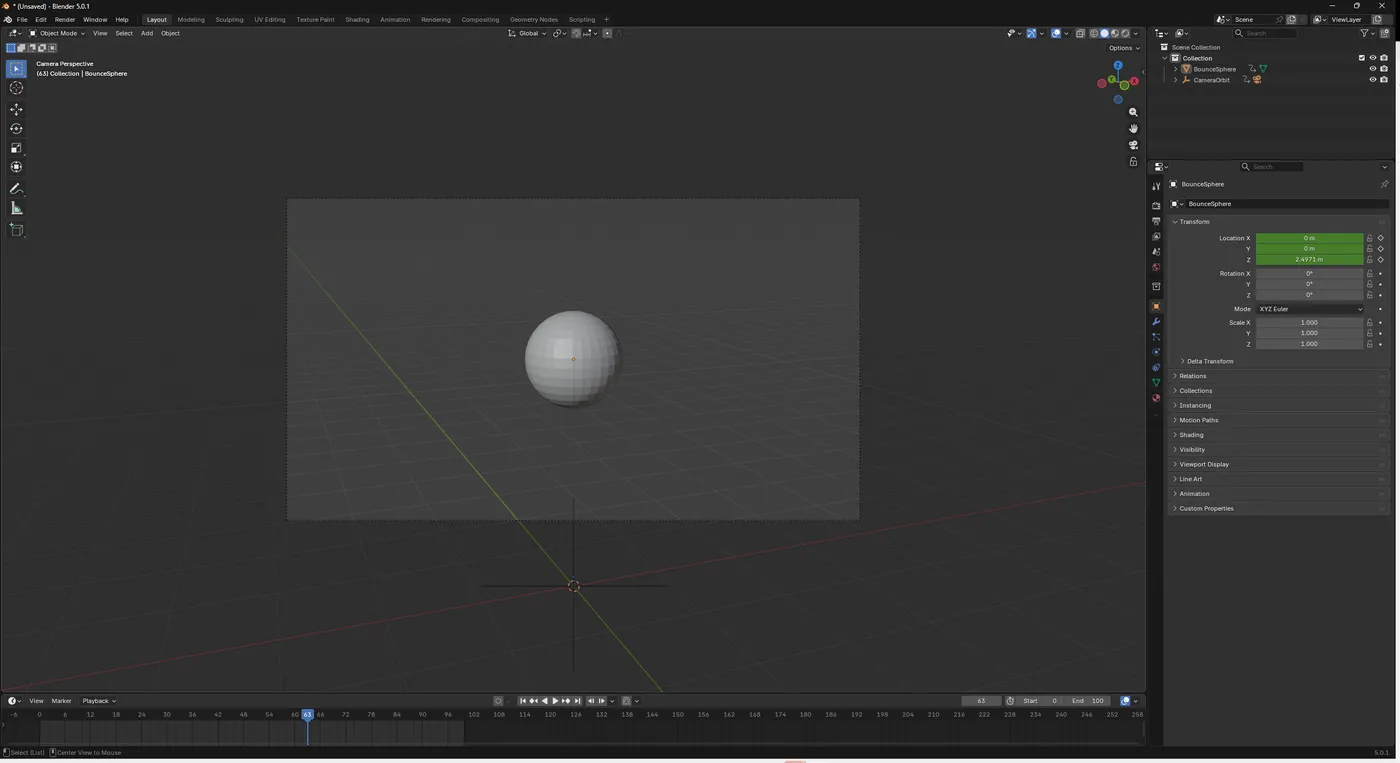Click the Location Z value field
Viewport: 1400px width, 763px height.
[x=1309, y=259]
